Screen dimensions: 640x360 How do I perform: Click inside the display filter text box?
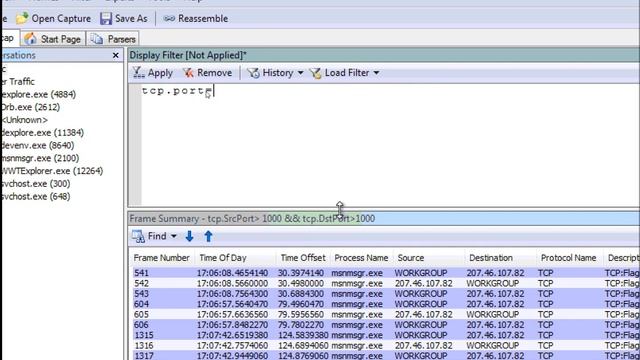[390, 145]
